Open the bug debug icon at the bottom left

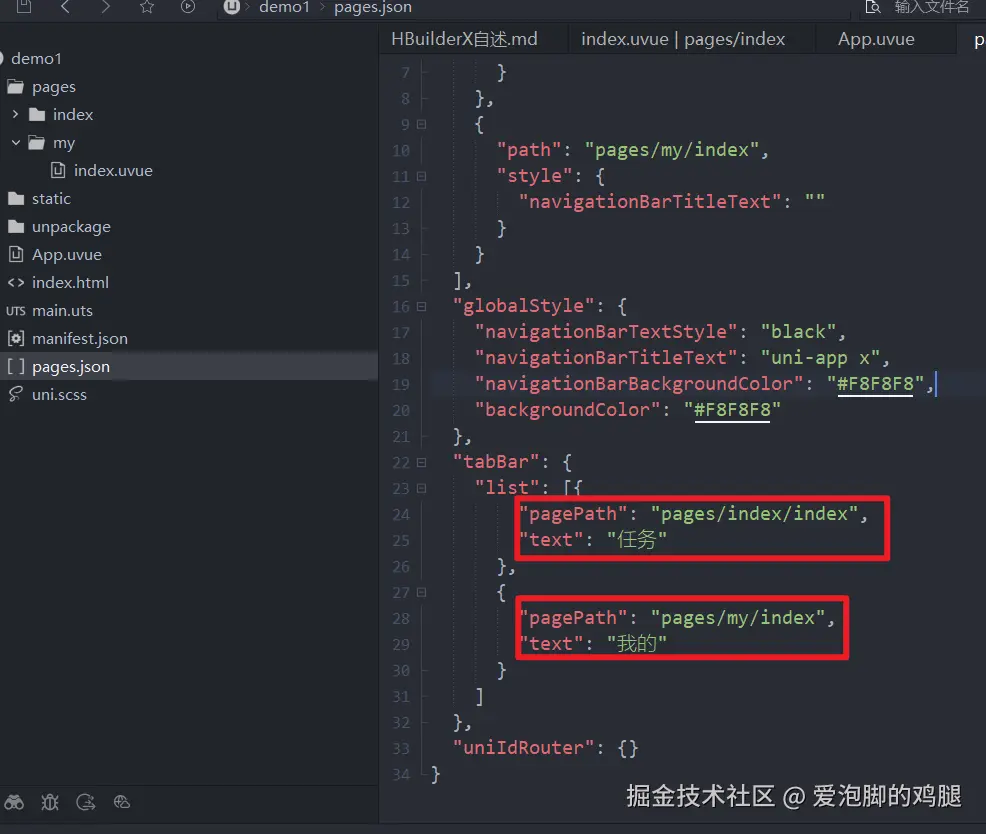coord(50,803)
